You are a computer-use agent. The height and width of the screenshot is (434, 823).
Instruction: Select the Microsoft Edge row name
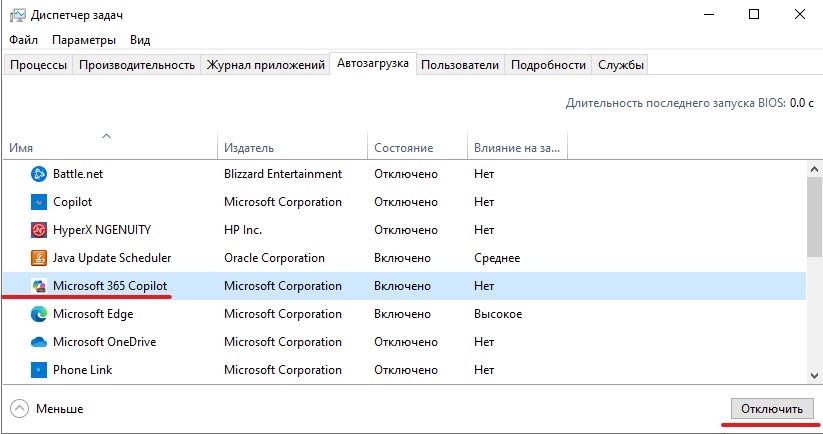tap(93, 314)
